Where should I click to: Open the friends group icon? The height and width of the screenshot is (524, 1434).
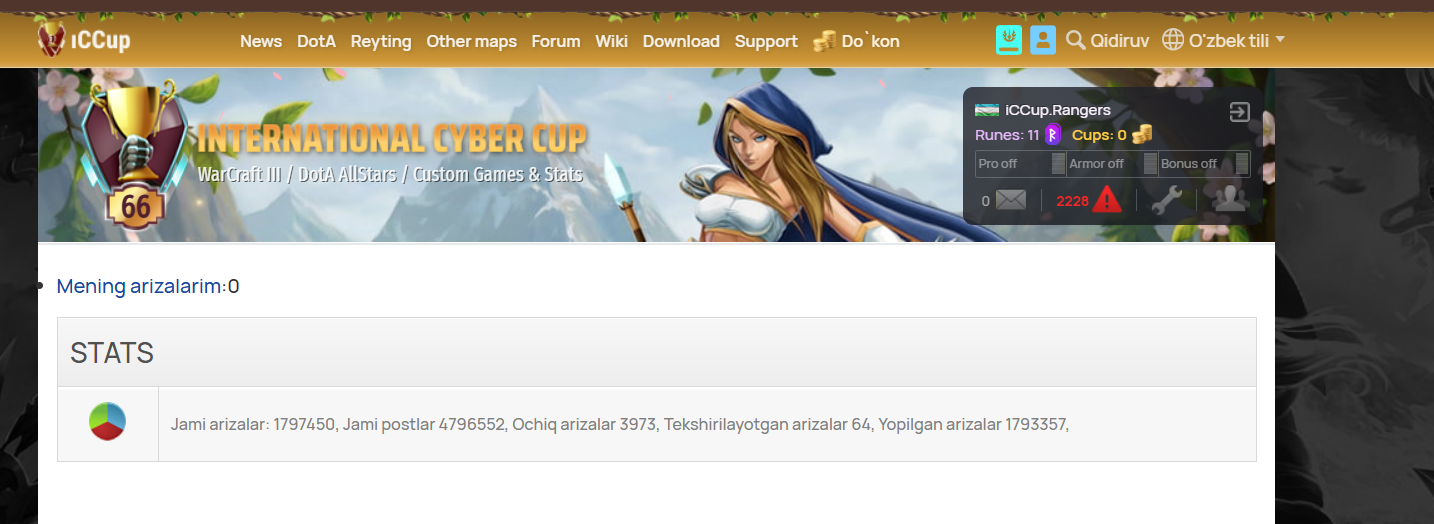[1229, 200]
